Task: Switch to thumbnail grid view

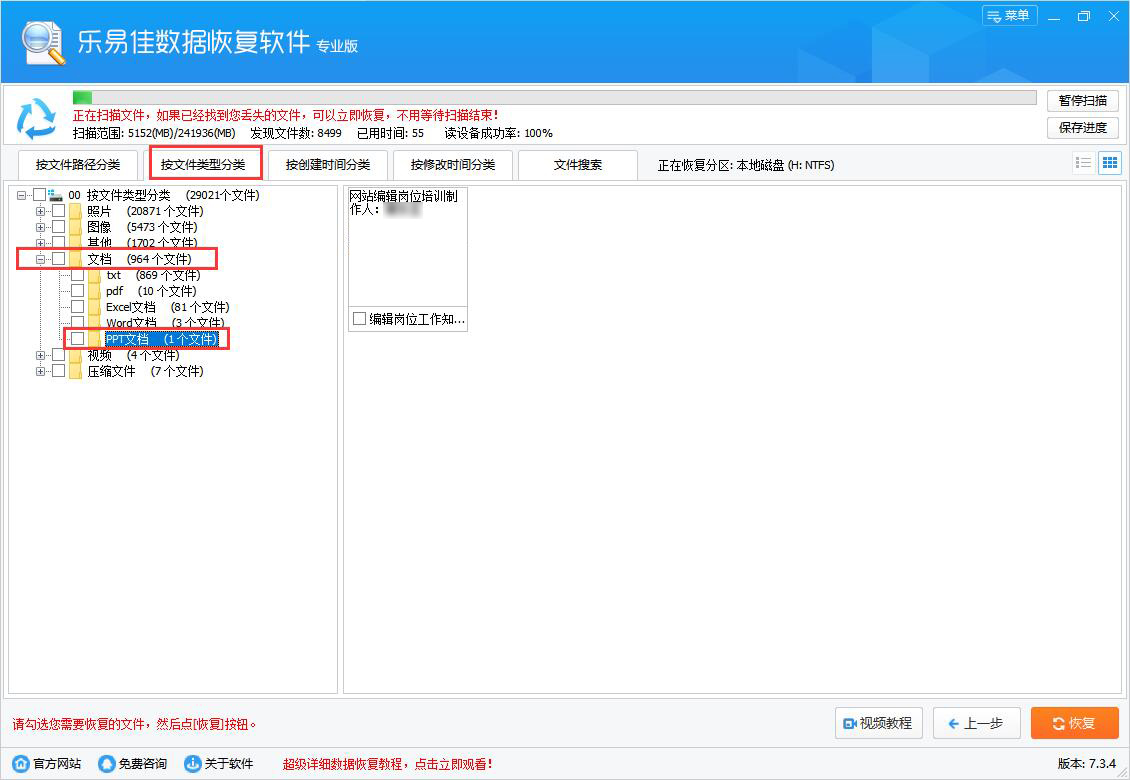Action: click(1109, 162)
